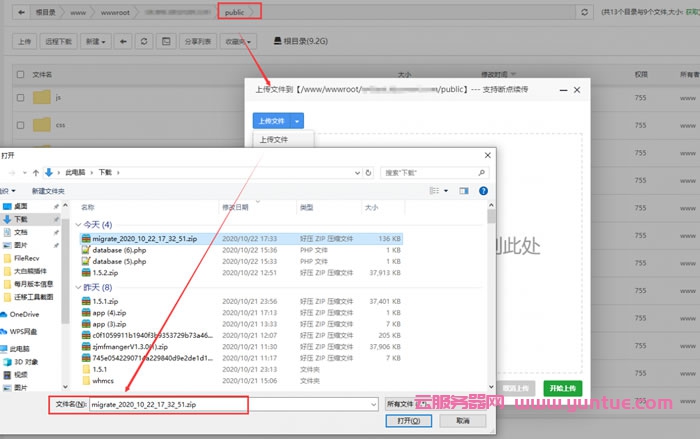The height and width of the screenshot is (439, 700).
Task: Click the 打开(O) button in file dialog
Action: [x=406, y=421]
